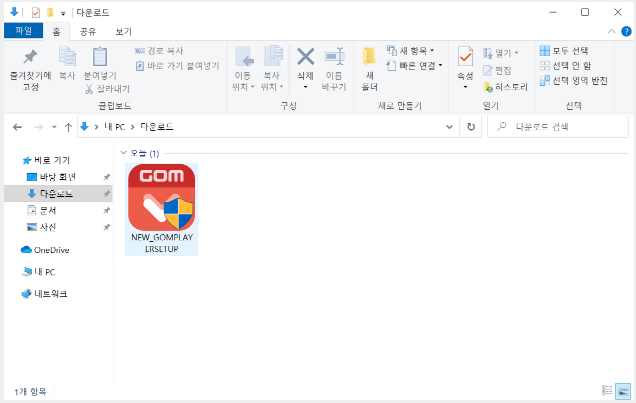
Task: Switch to the View (보기) tab
Action: (x=123, y=32)
